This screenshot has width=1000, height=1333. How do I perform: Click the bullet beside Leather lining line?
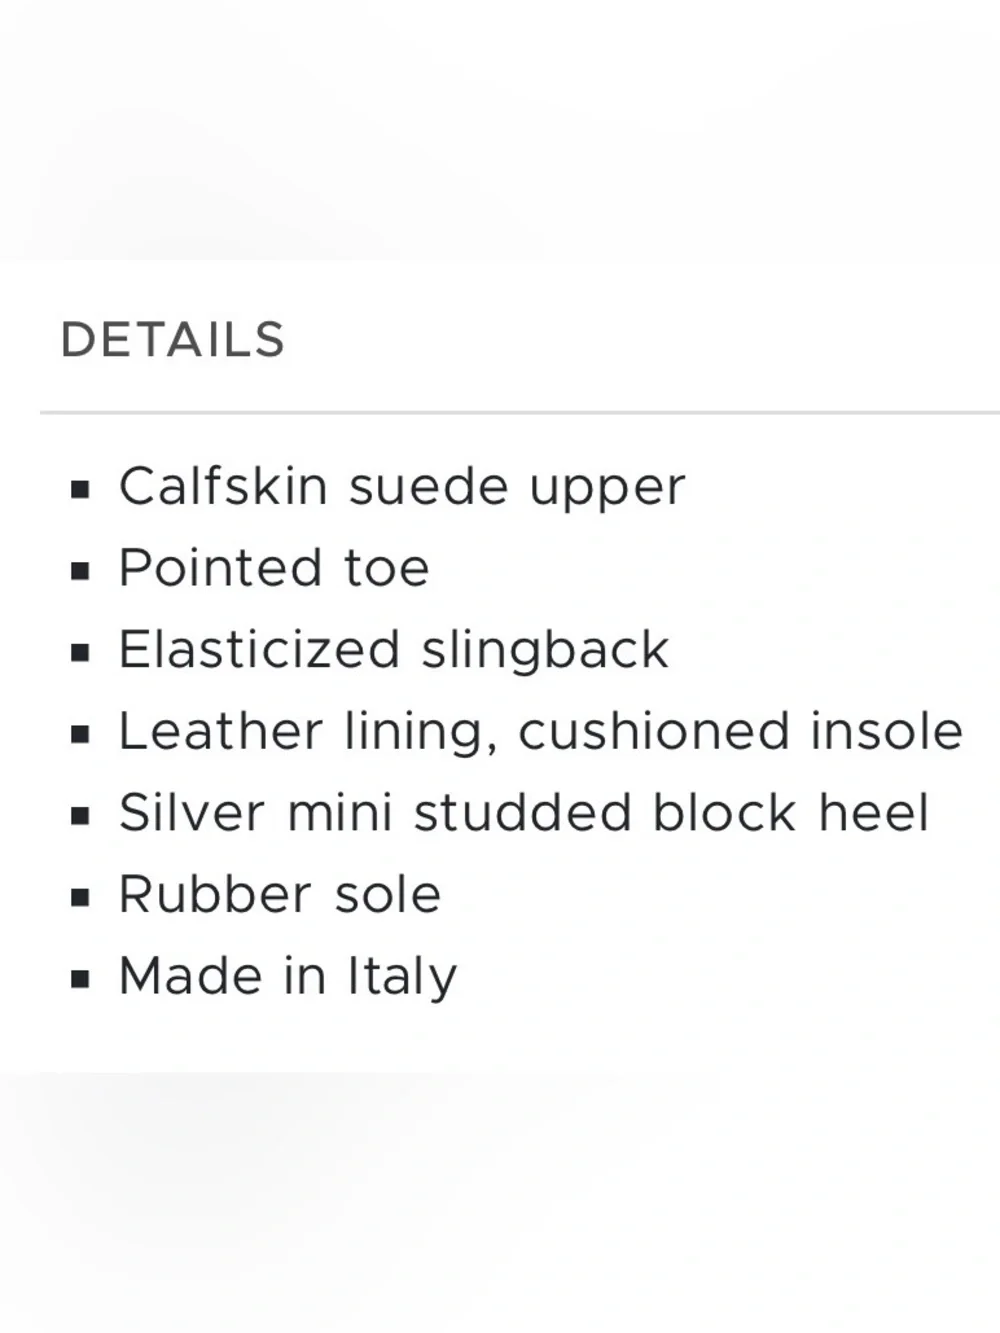(81, 735)
